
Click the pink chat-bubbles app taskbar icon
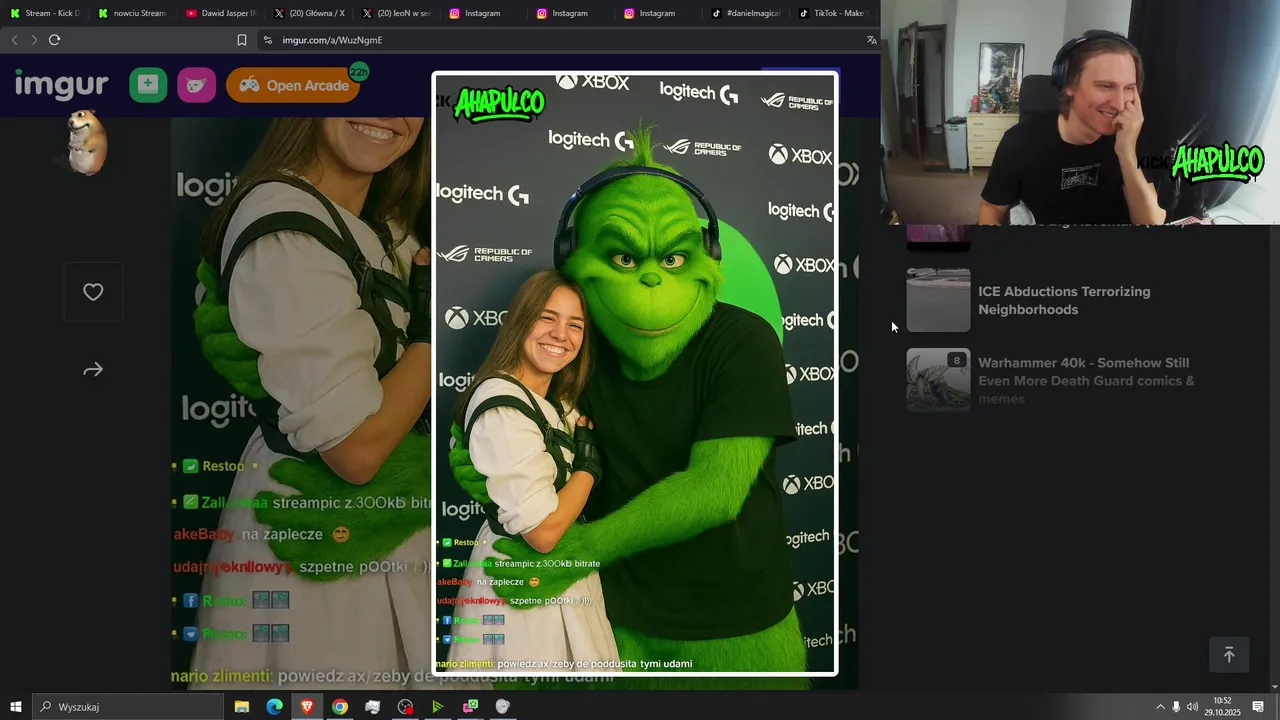(470, 707)
